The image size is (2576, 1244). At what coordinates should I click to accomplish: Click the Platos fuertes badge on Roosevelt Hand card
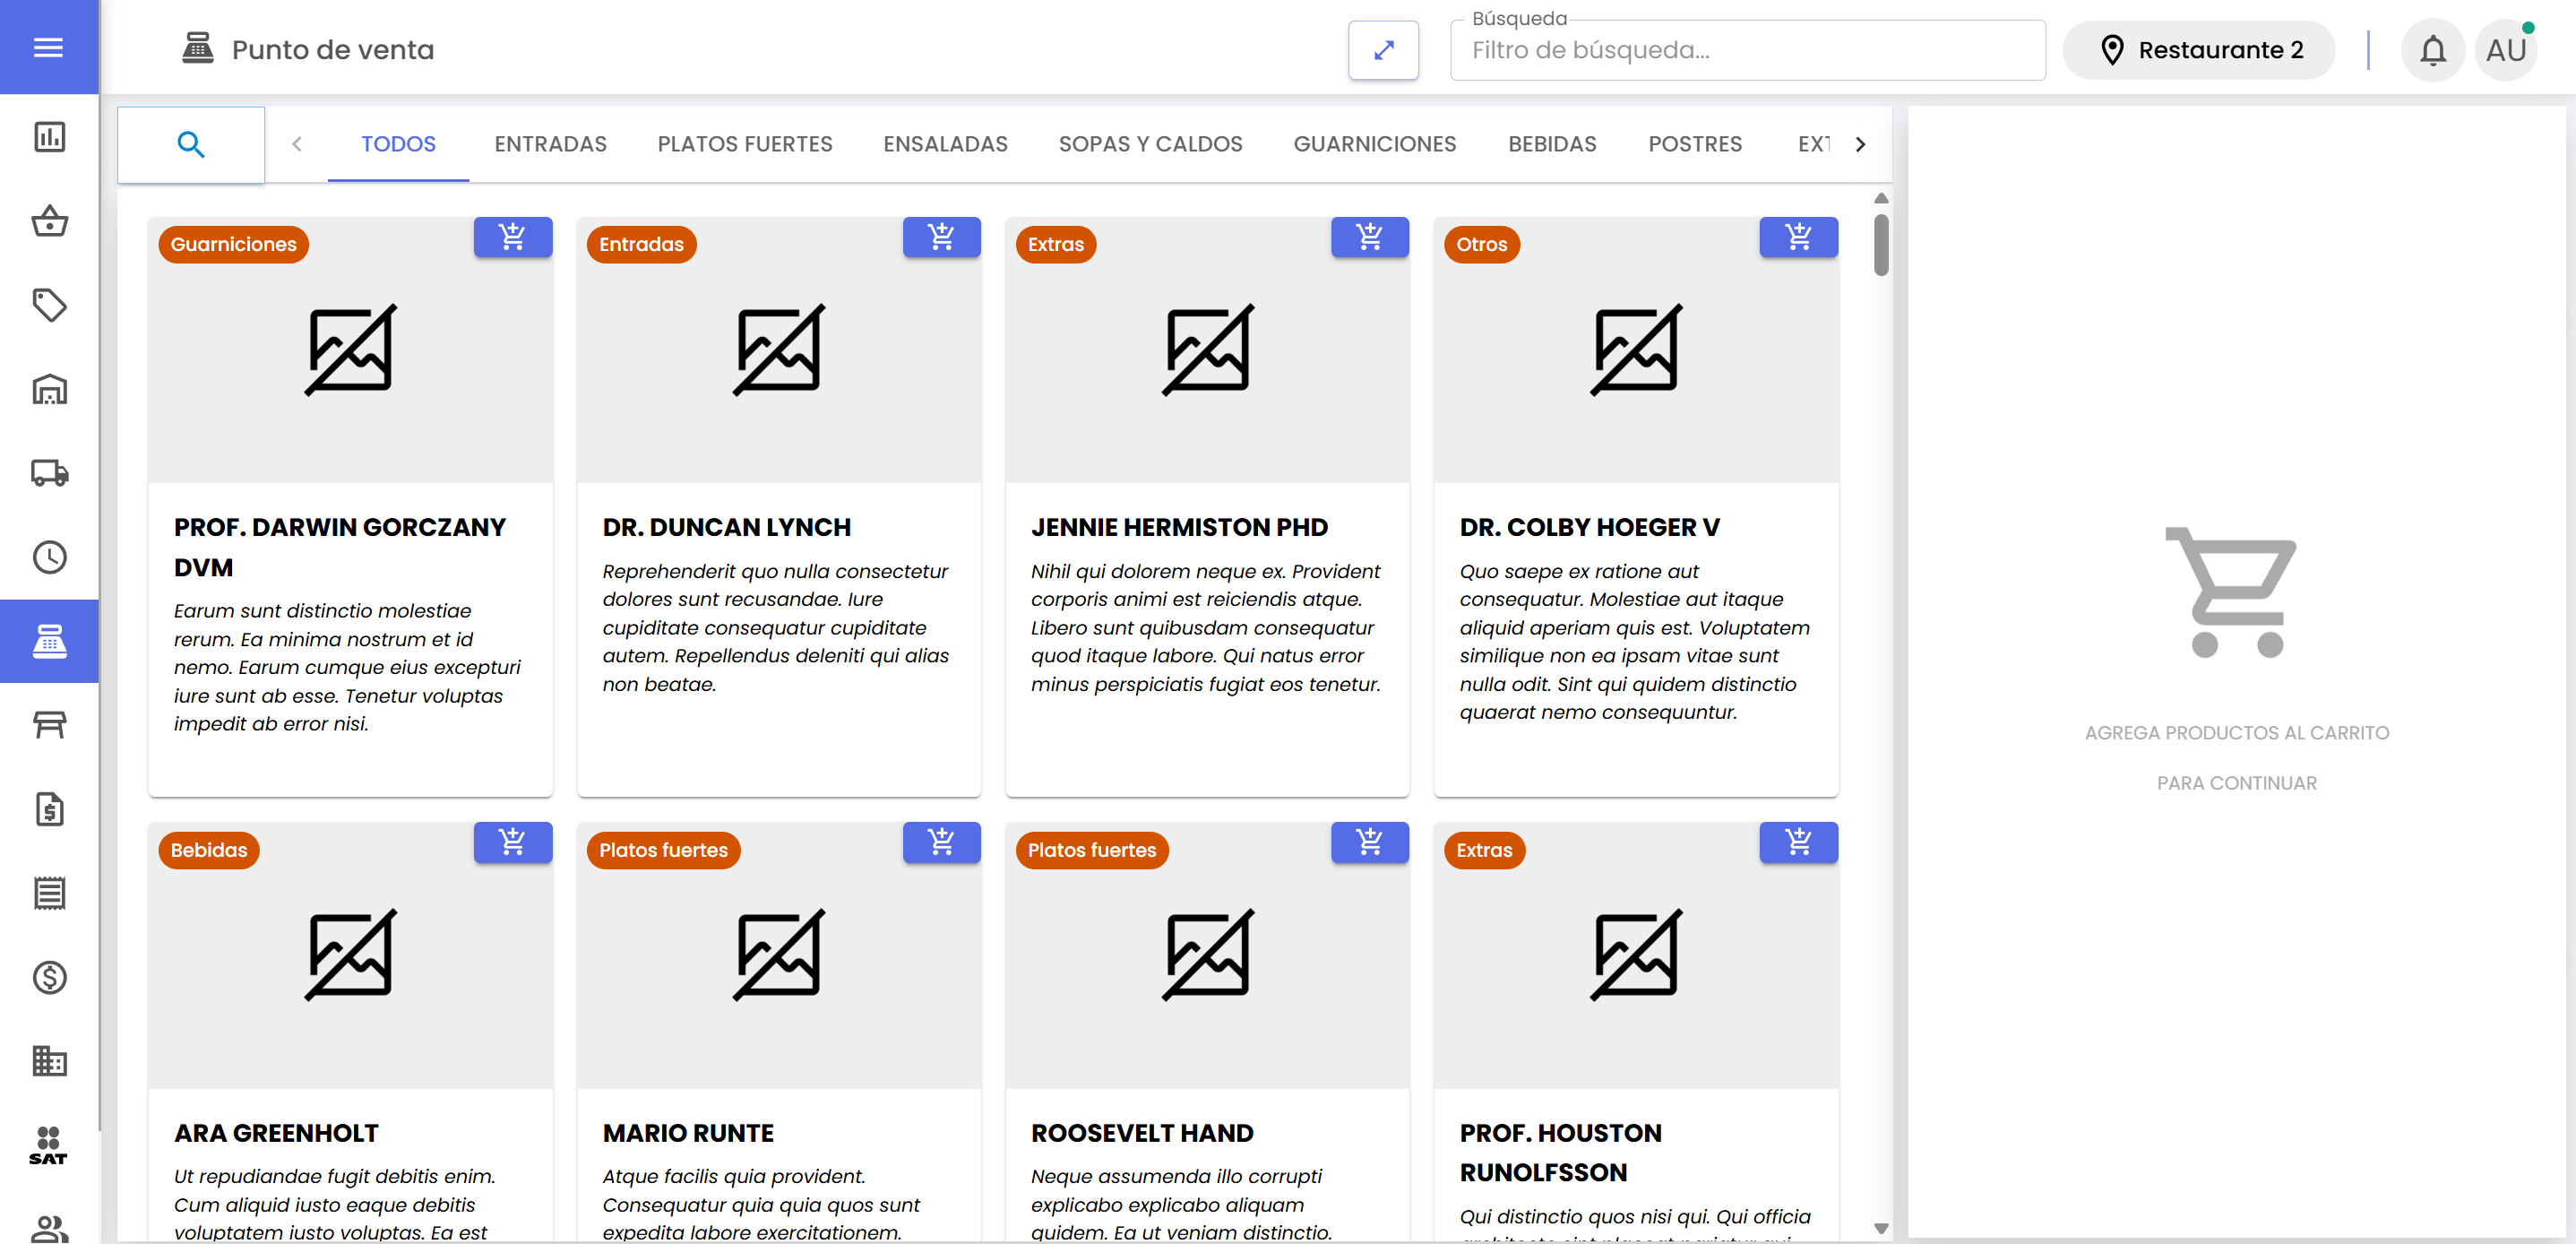1091,850
